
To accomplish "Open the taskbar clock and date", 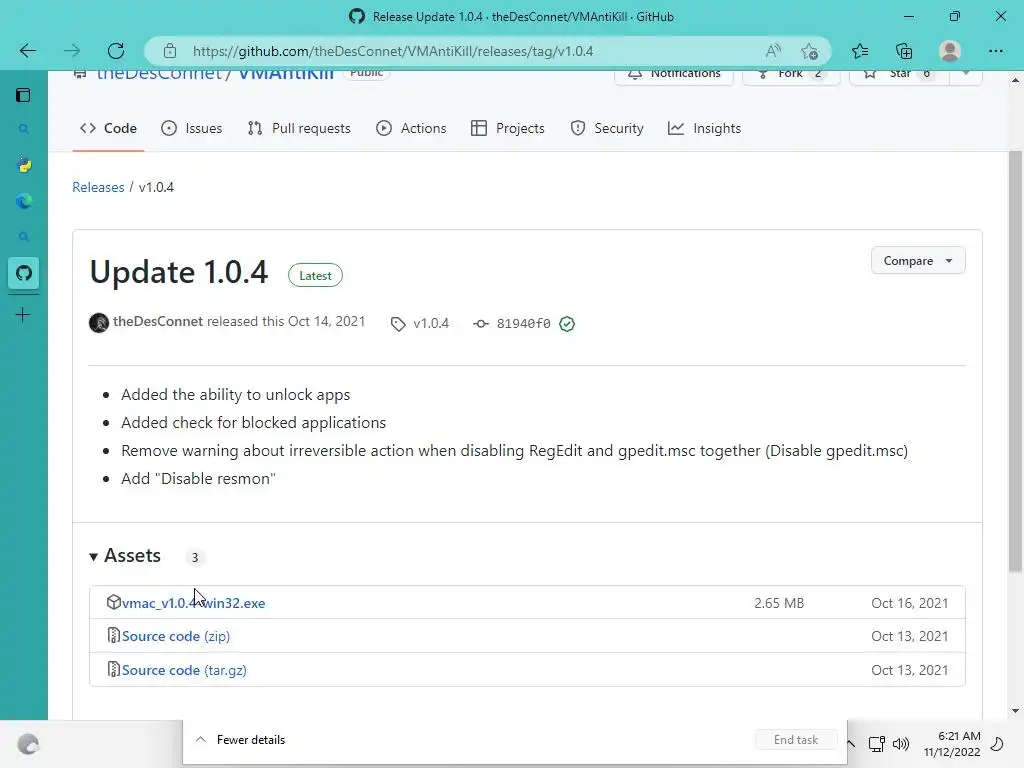I will [952, 744].
